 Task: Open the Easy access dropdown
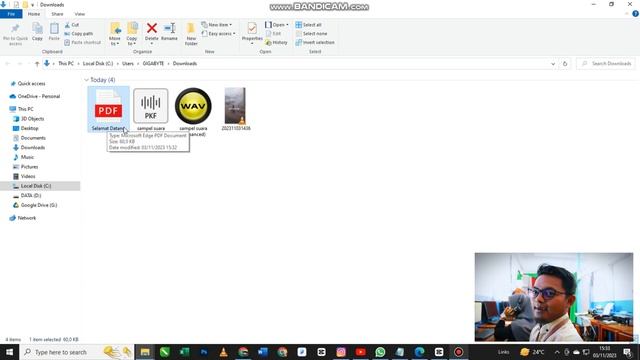218,33
